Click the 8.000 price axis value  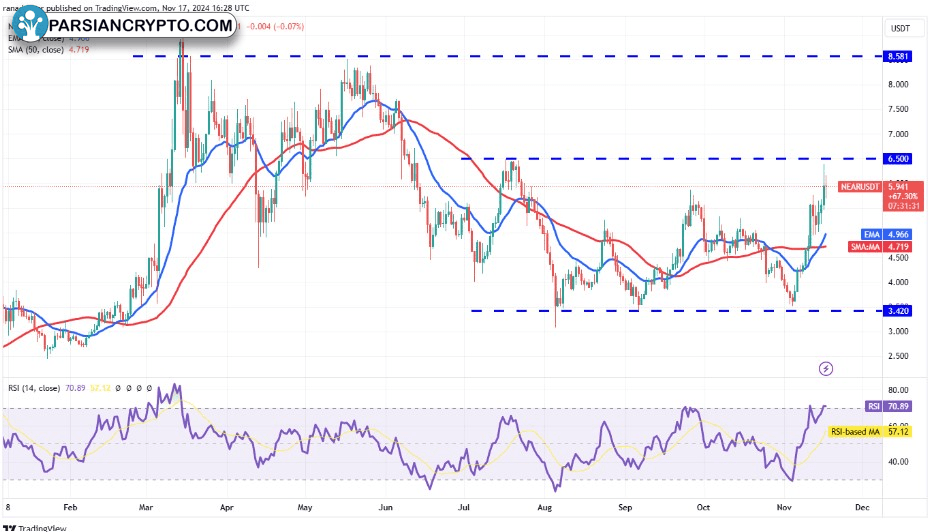point(898,84)
